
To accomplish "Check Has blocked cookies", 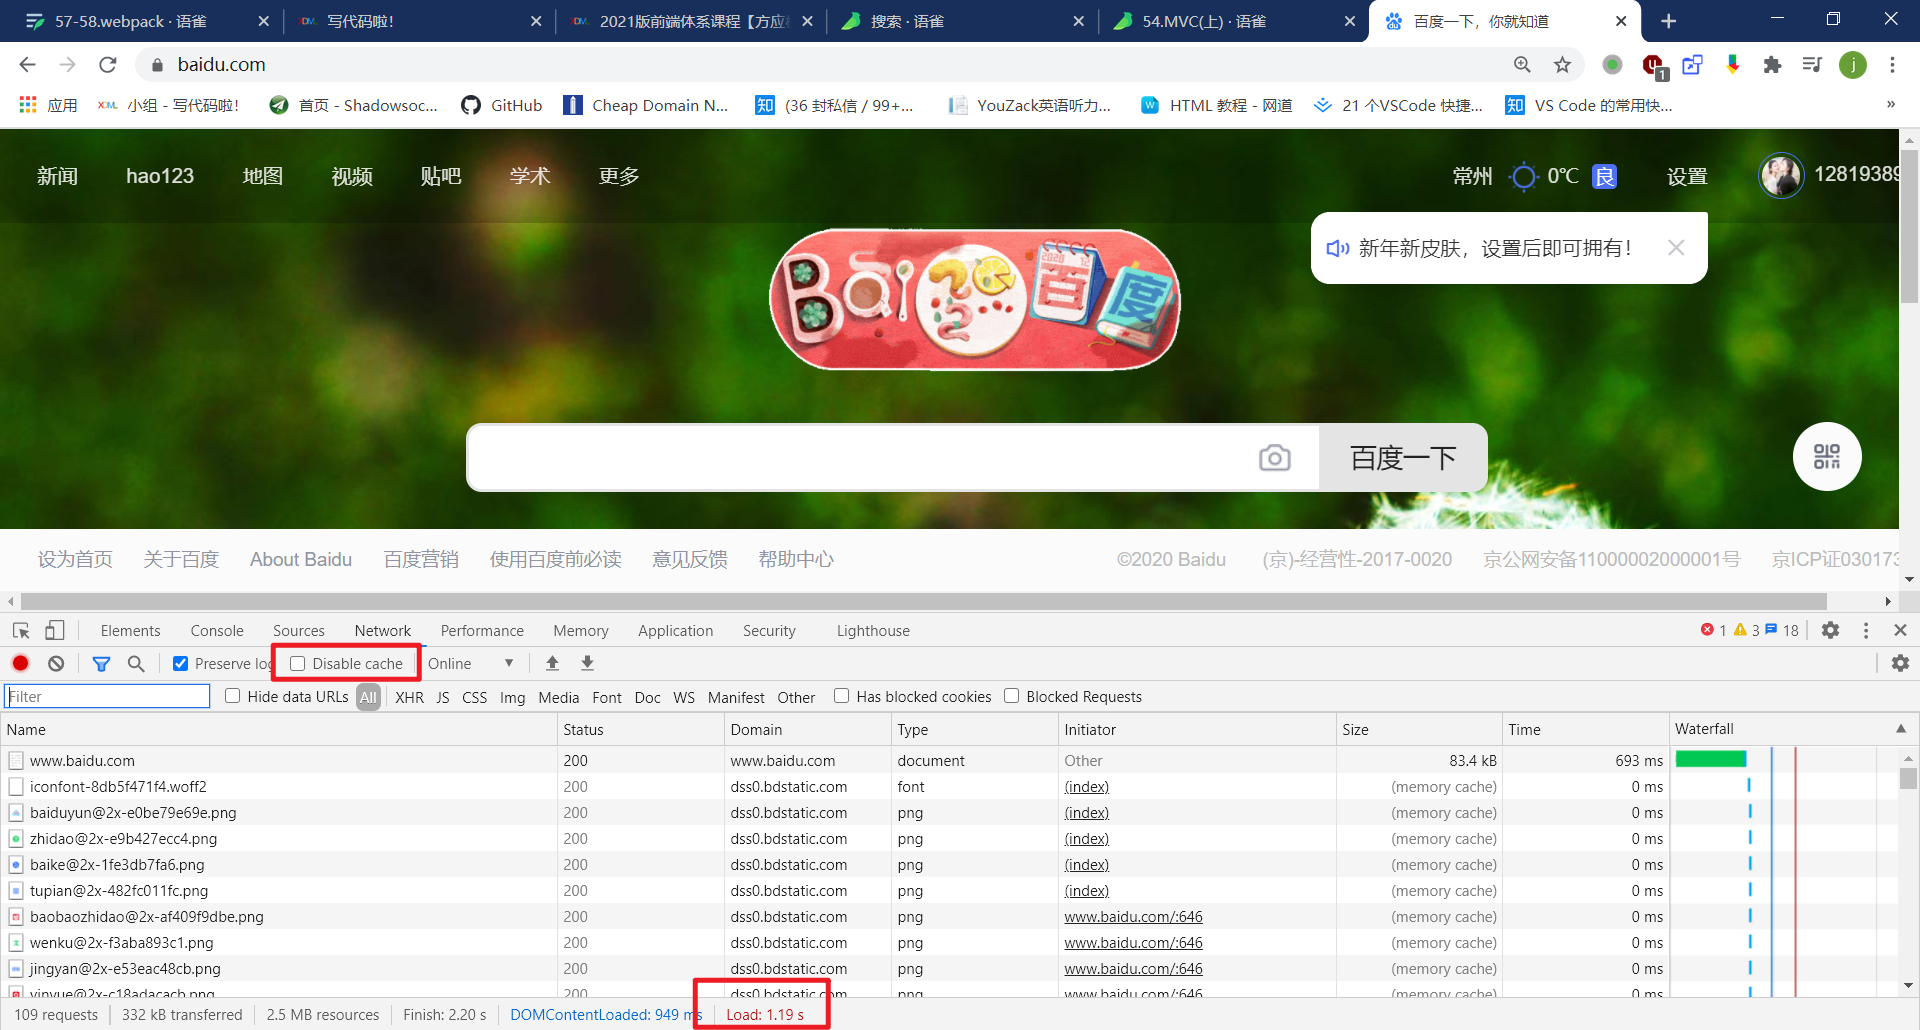I will pyautogui.click(x=841, y=696).
